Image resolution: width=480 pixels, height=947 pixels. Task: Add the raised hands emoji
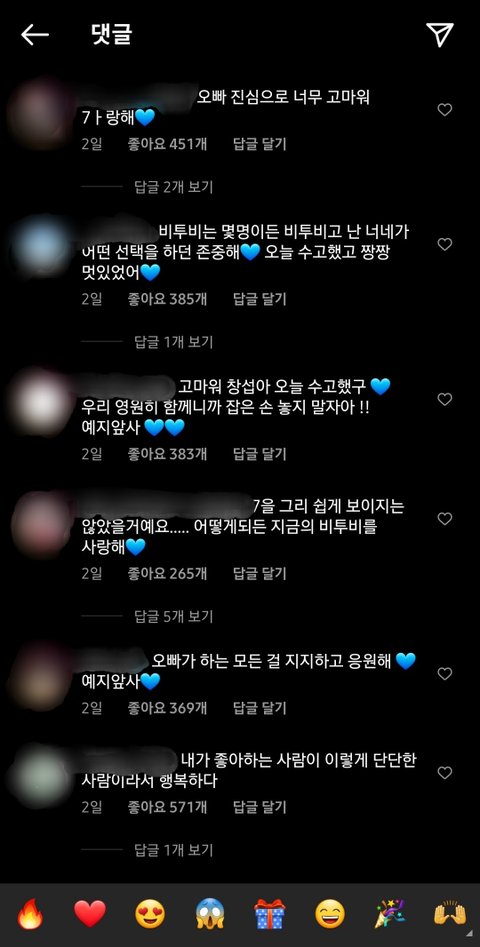tap(450, 913)
